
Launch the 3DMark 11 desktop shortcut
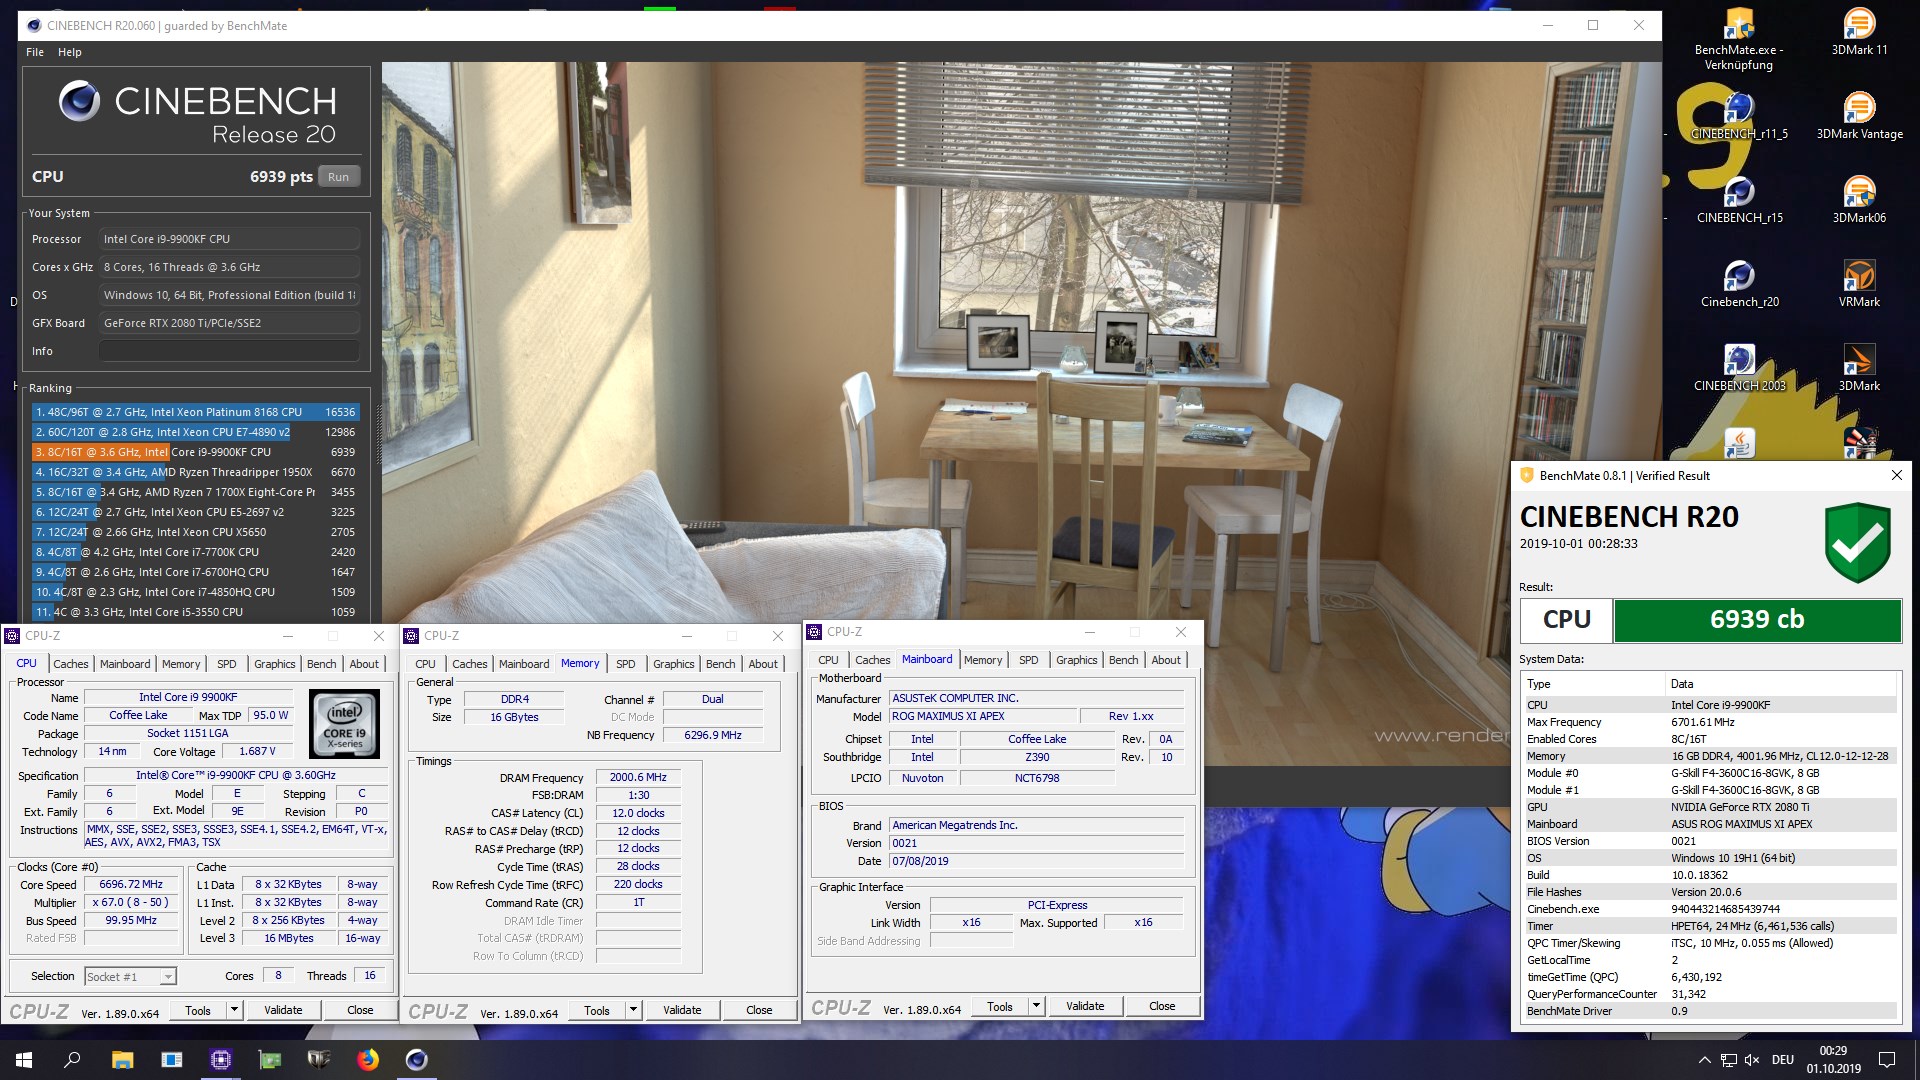click(1859, 32)
